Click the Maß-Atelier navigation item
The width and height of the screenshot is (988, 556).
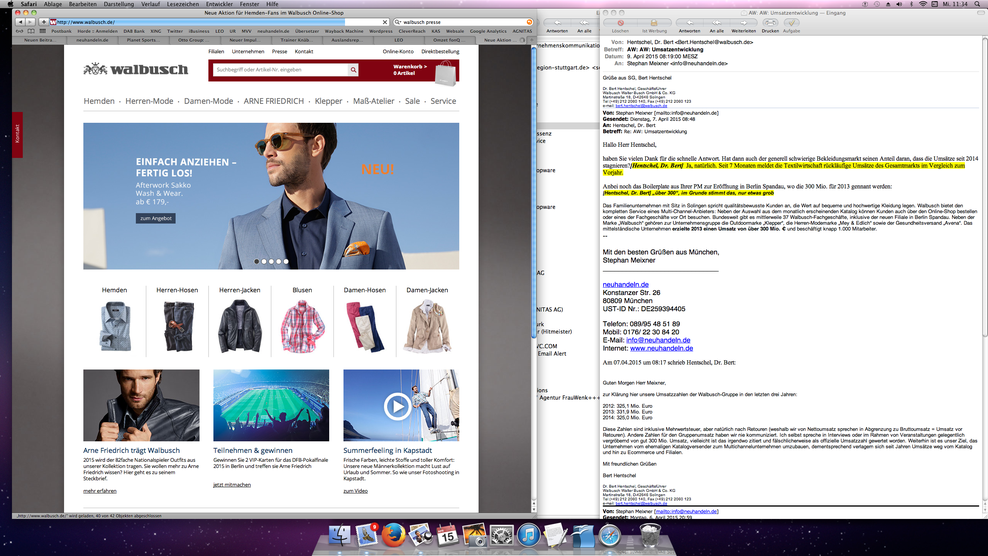pyautogui.click(x=374, y=101)
